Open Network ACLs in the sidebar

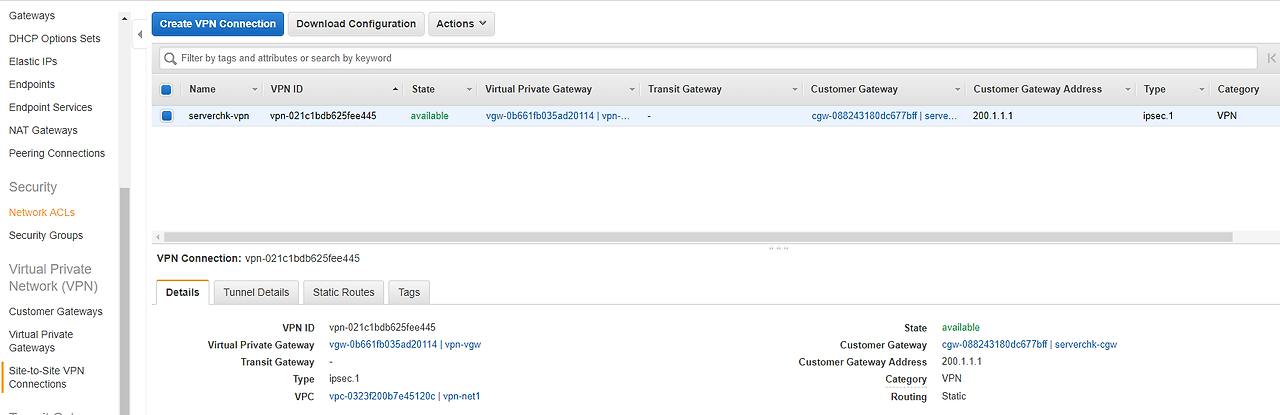(x=42, y=212)
